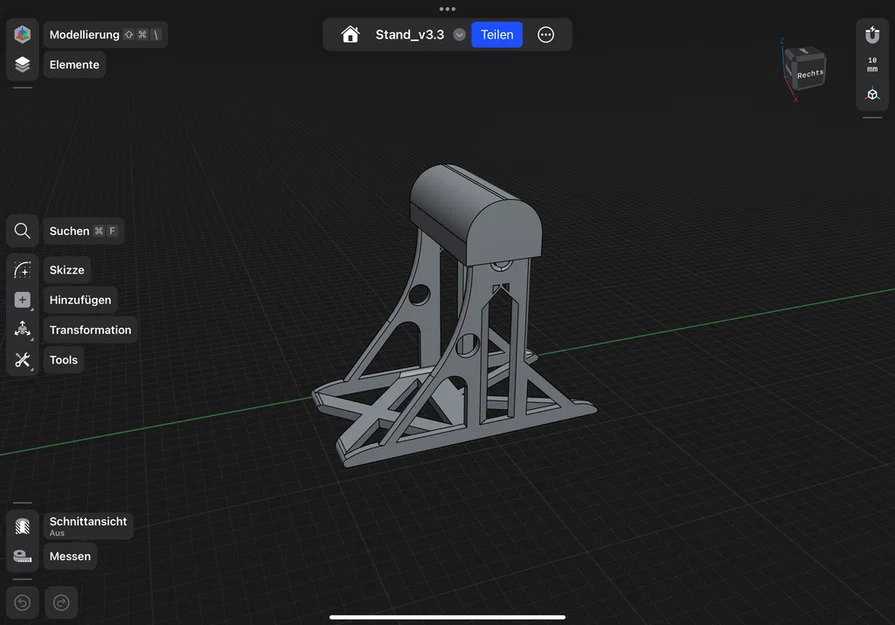
Task: Click the Stand_v3.3 document title
Action: pos(409,35)
